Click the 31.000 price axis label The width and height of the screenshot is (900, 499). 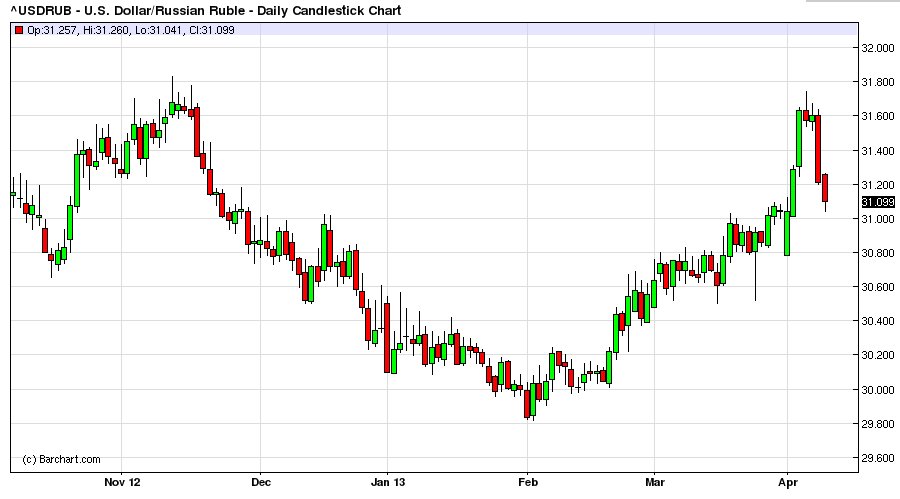[878, 219]
